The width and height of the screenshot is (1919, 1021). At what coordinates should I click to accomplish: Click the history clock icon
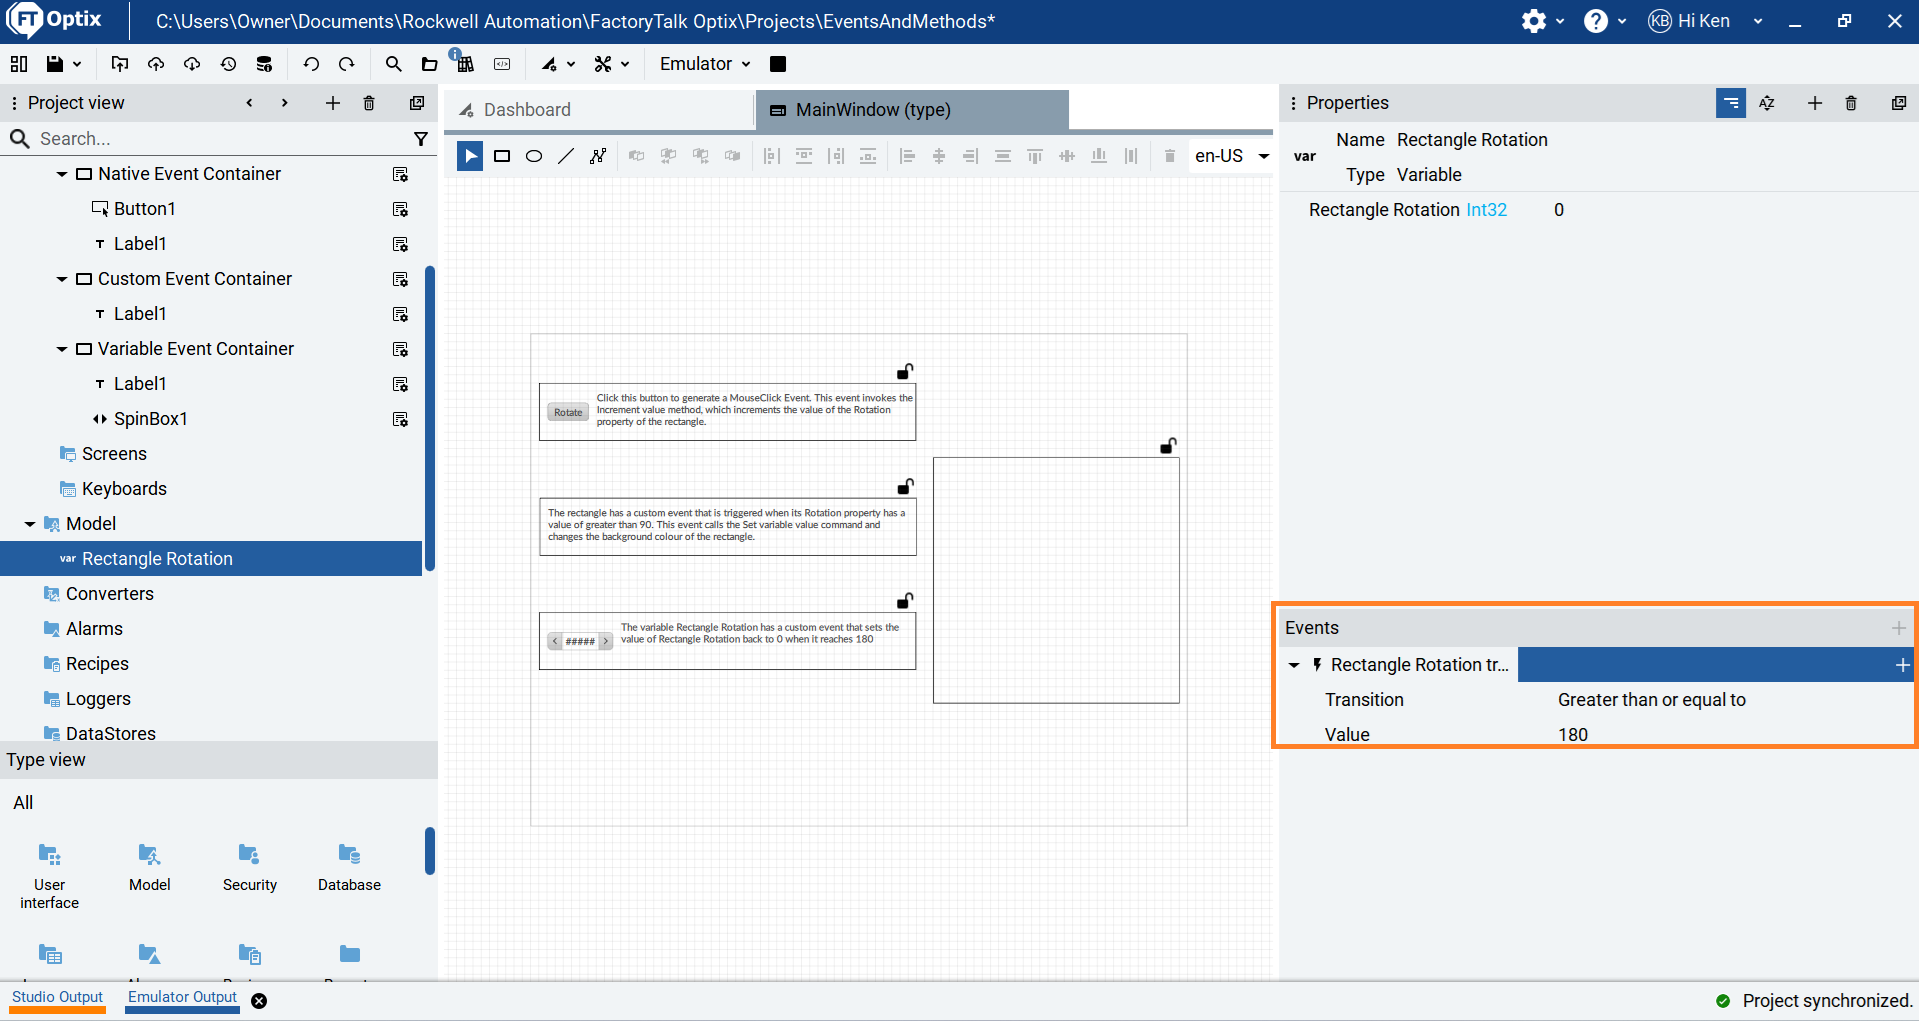pyautogui.click(x=228, y=64)
